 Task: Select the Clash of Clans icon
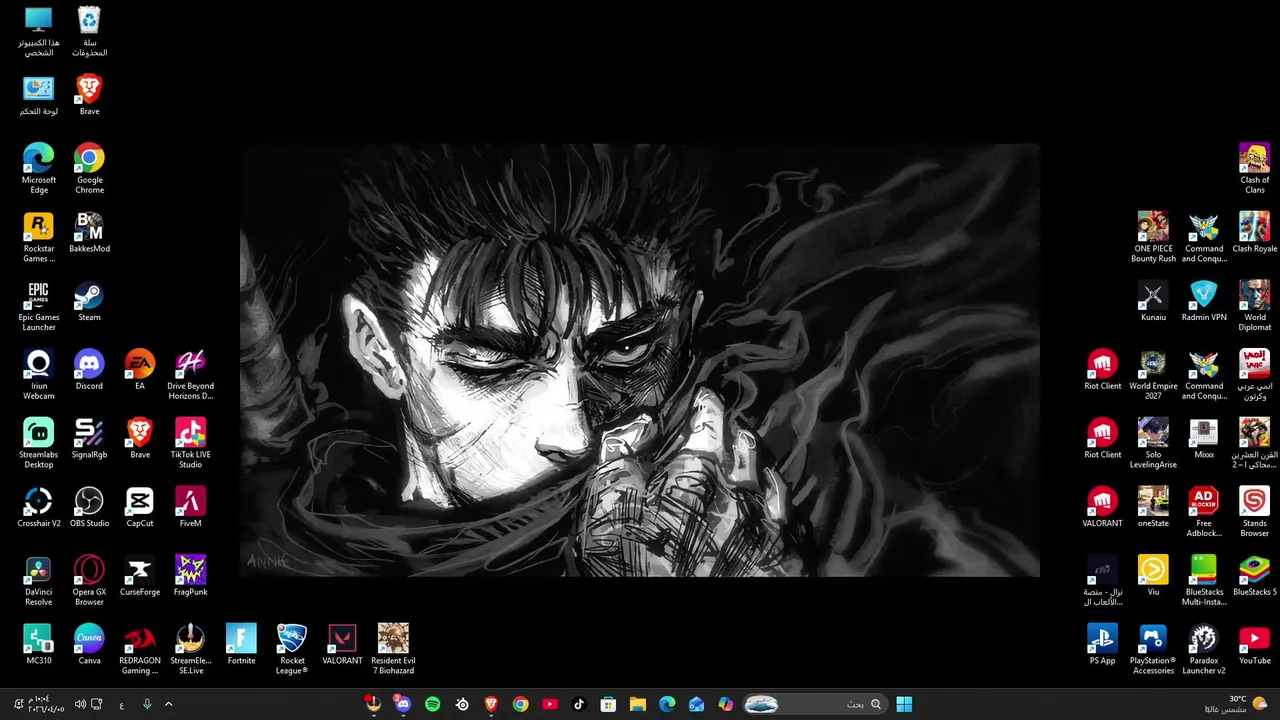(1254, 169)
